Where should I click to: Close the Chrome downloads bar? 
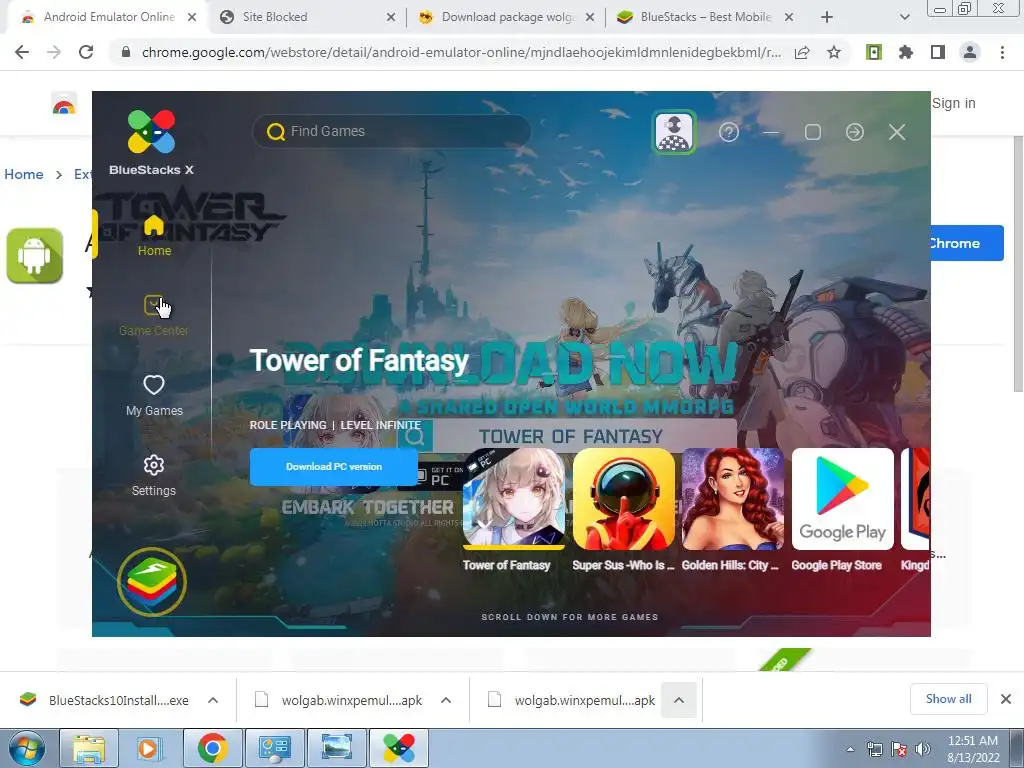1006,699
